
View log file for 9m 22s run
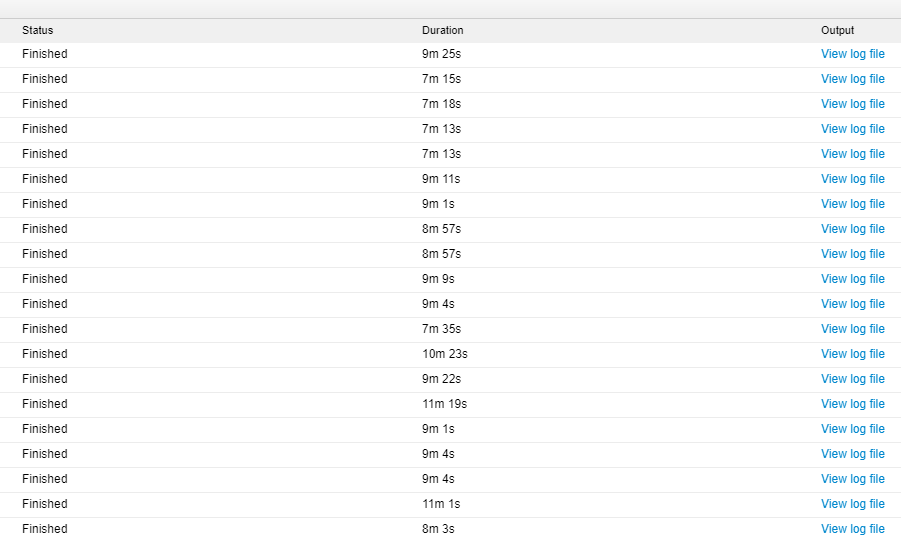[x=852, y=379]
